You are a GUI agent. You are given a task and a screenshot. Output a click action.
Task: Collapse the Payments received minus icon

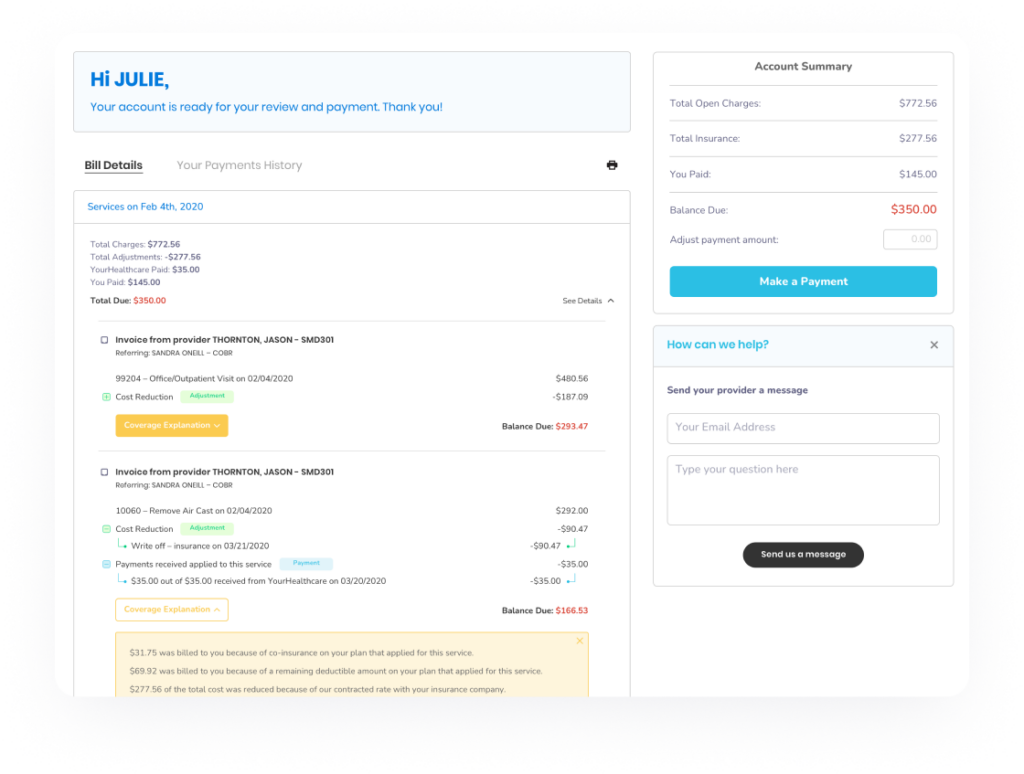point(105,563)
